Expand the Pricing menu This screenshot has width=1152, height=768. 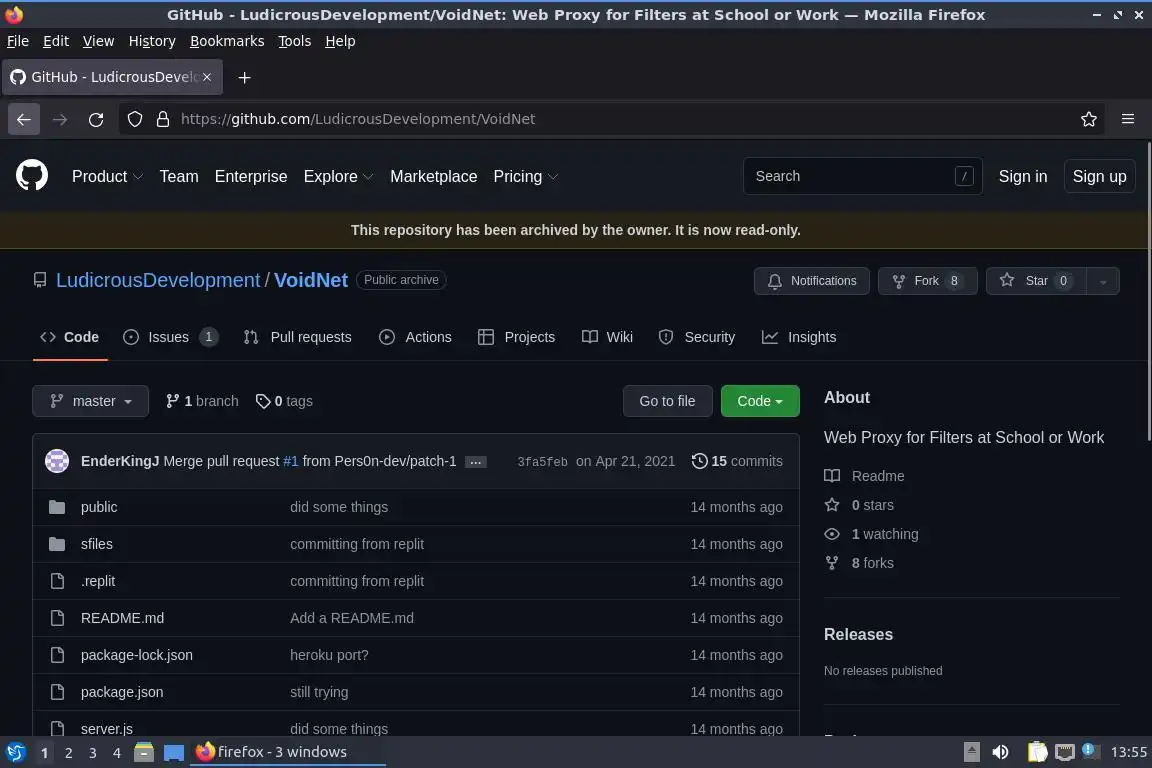click(525, 176)
